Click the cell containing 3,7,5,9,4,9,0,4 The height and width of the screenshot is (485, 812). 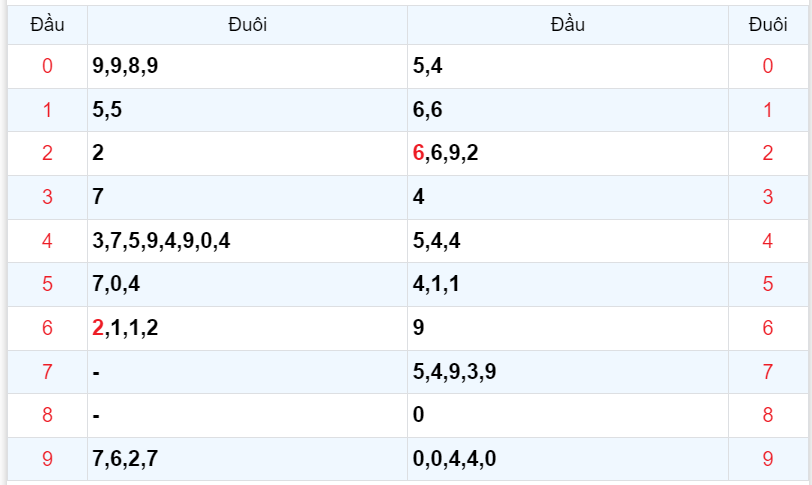(x=161, y=241)
